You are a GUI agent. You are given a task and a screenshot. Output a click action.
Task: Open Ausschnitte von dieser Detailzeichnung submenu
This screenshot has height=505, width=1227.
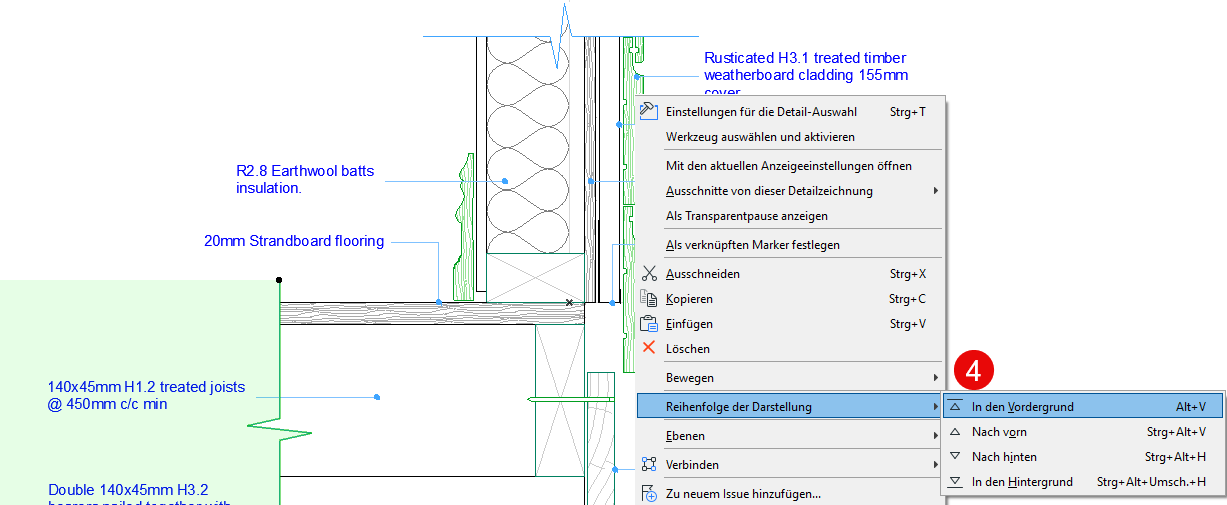pyautogui.click(x=790, y=190)
